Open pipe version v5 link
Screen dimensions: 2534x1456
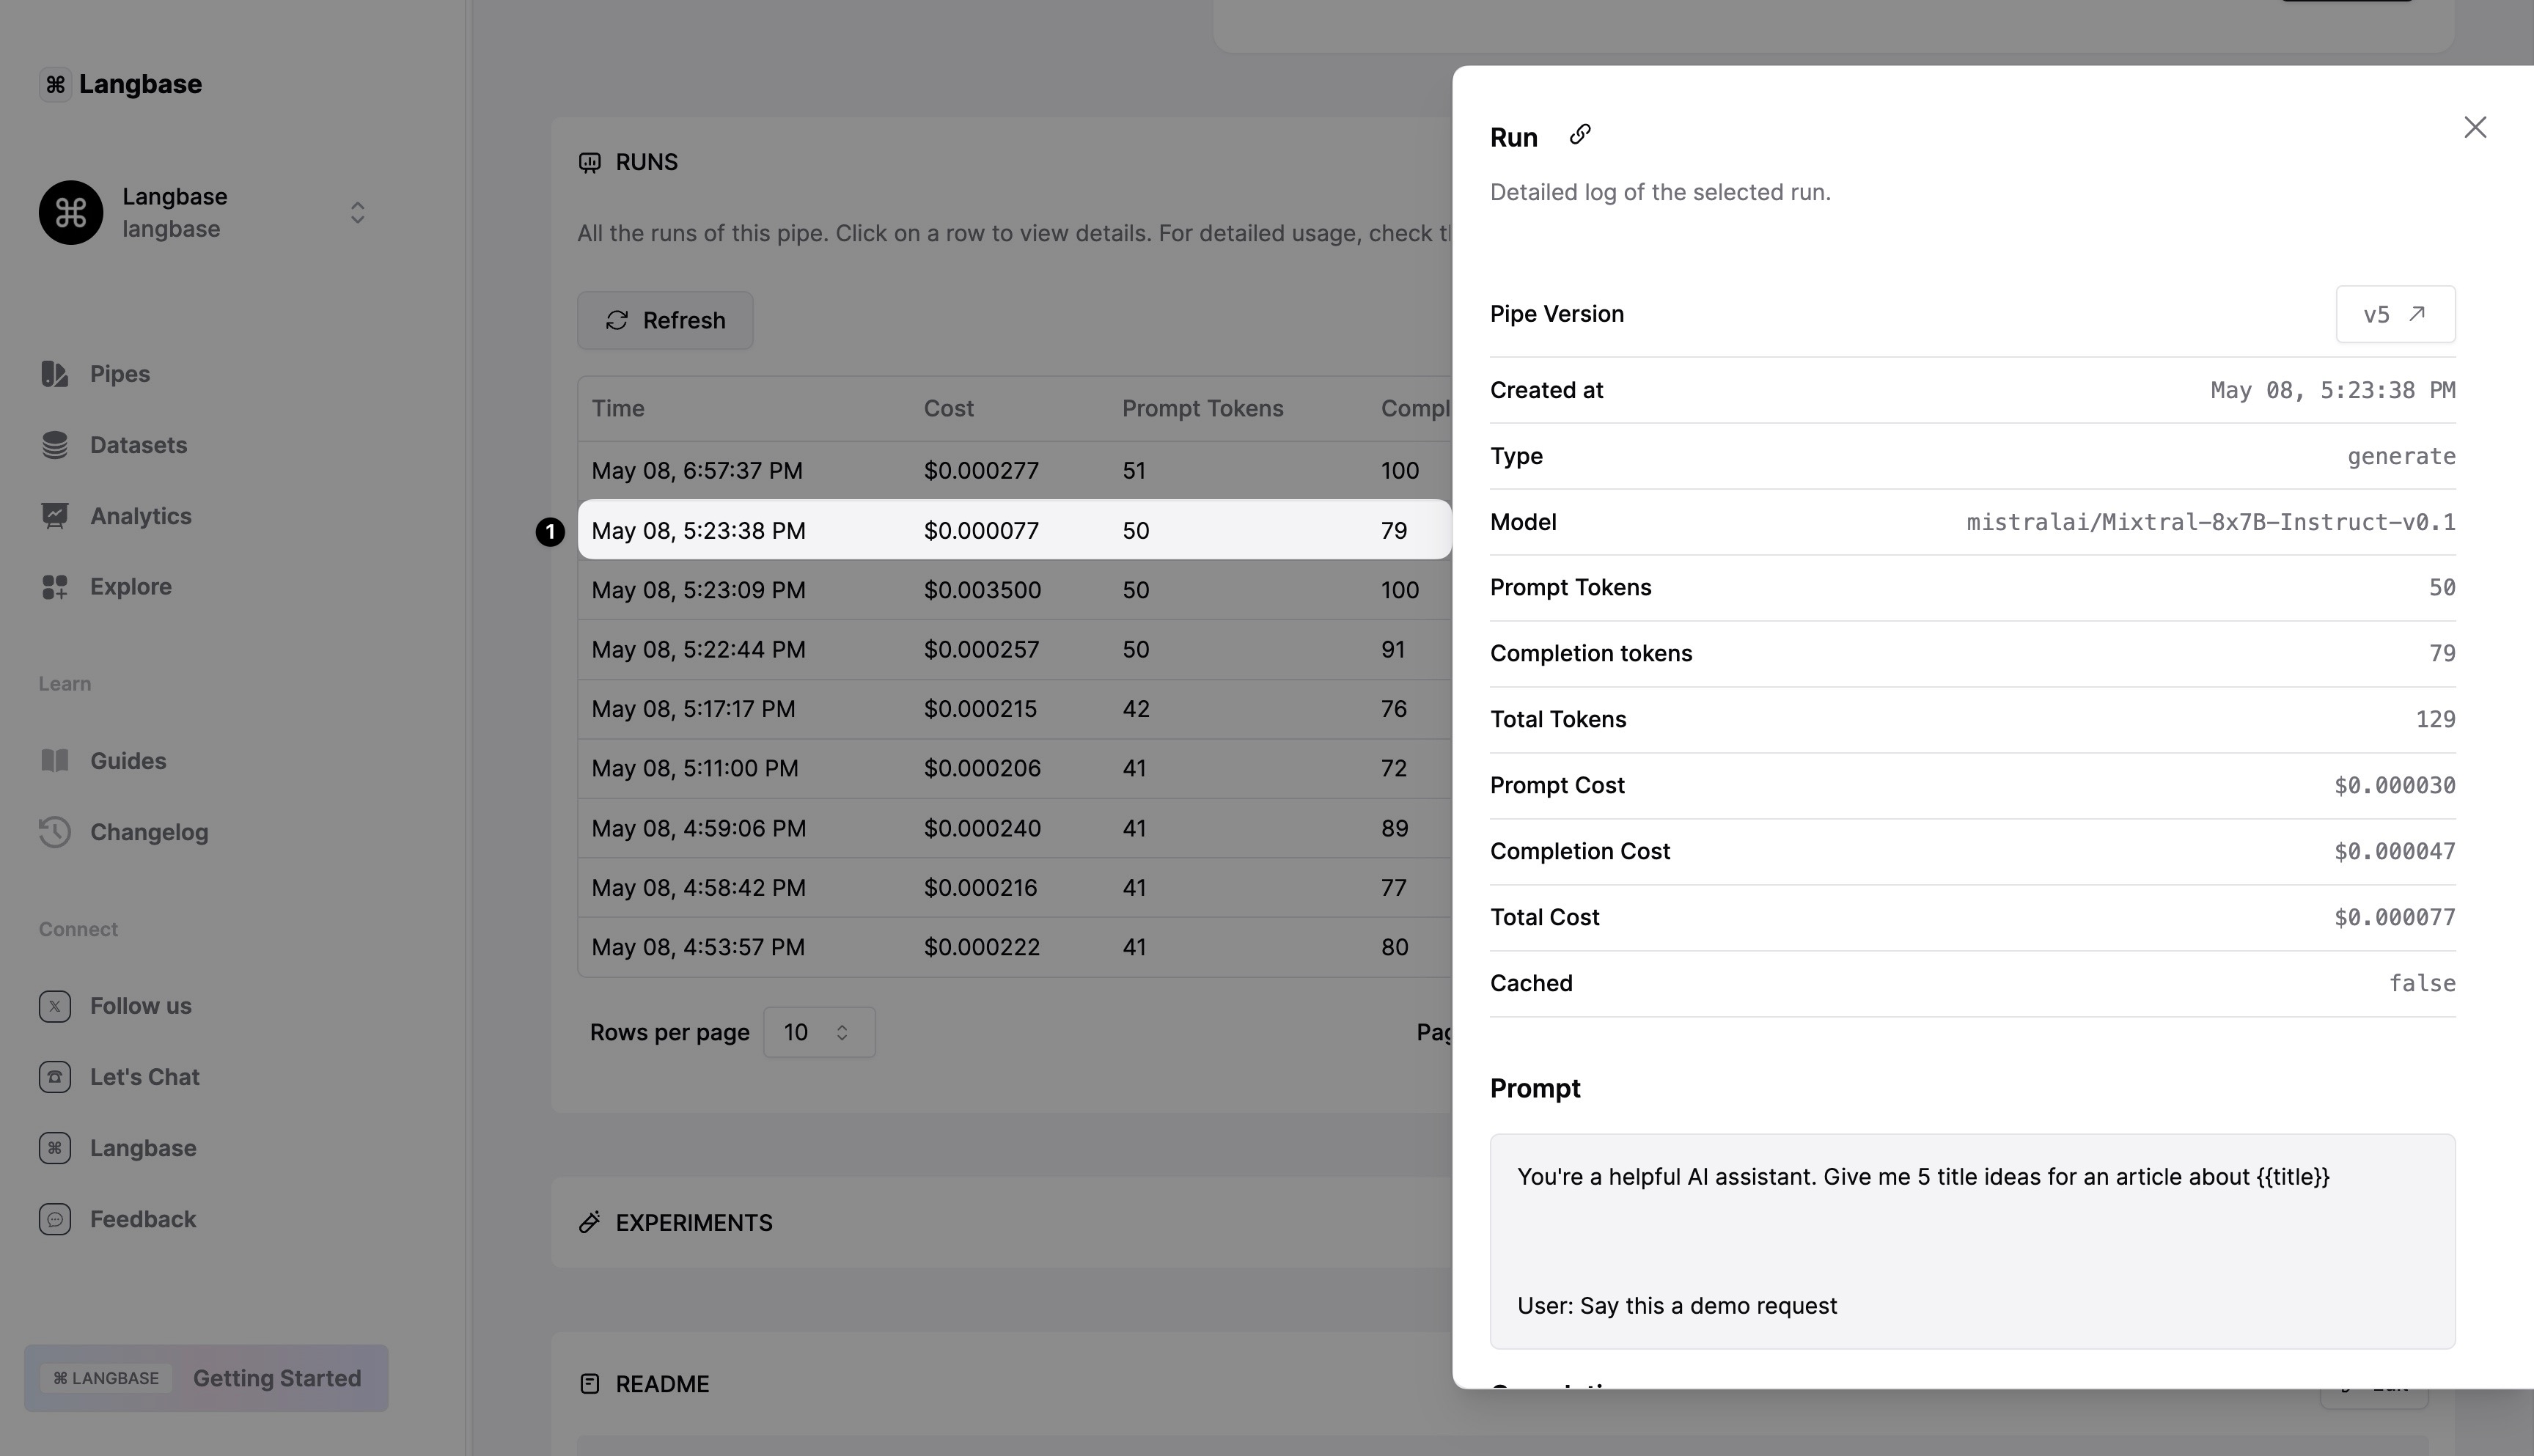click(x=2394, y=315)
